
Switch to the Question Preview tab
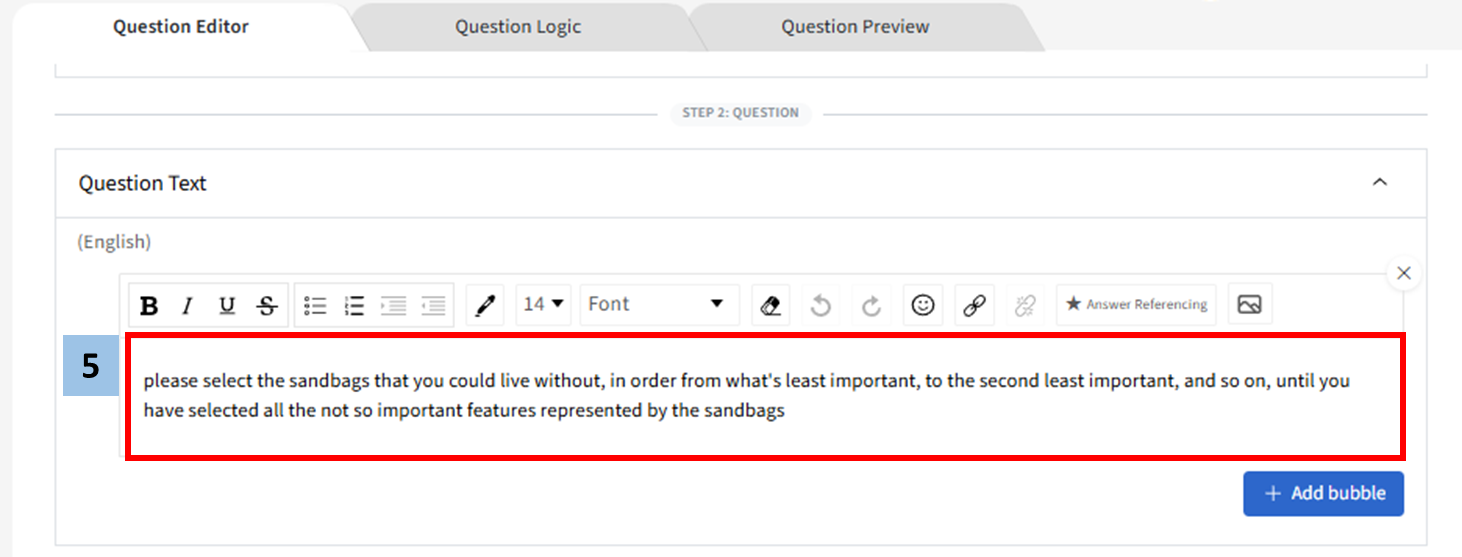(x=855, y=27)
